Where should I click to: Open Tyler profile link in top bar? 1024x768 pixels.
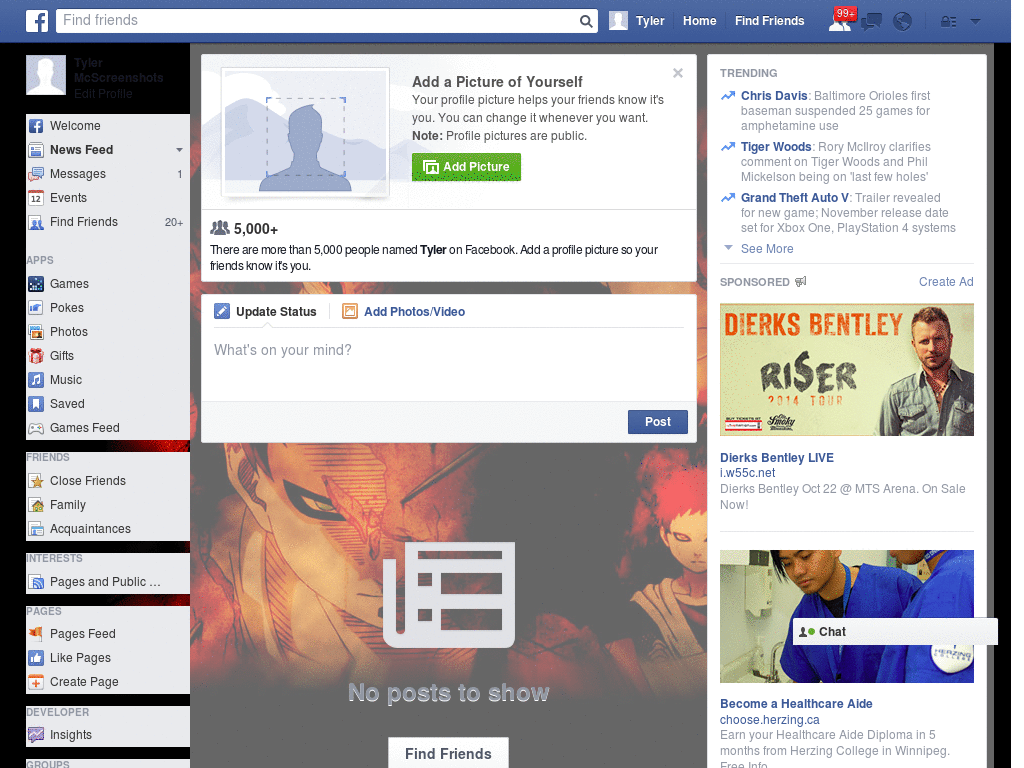pyautogui.click(x=650, y=21)
